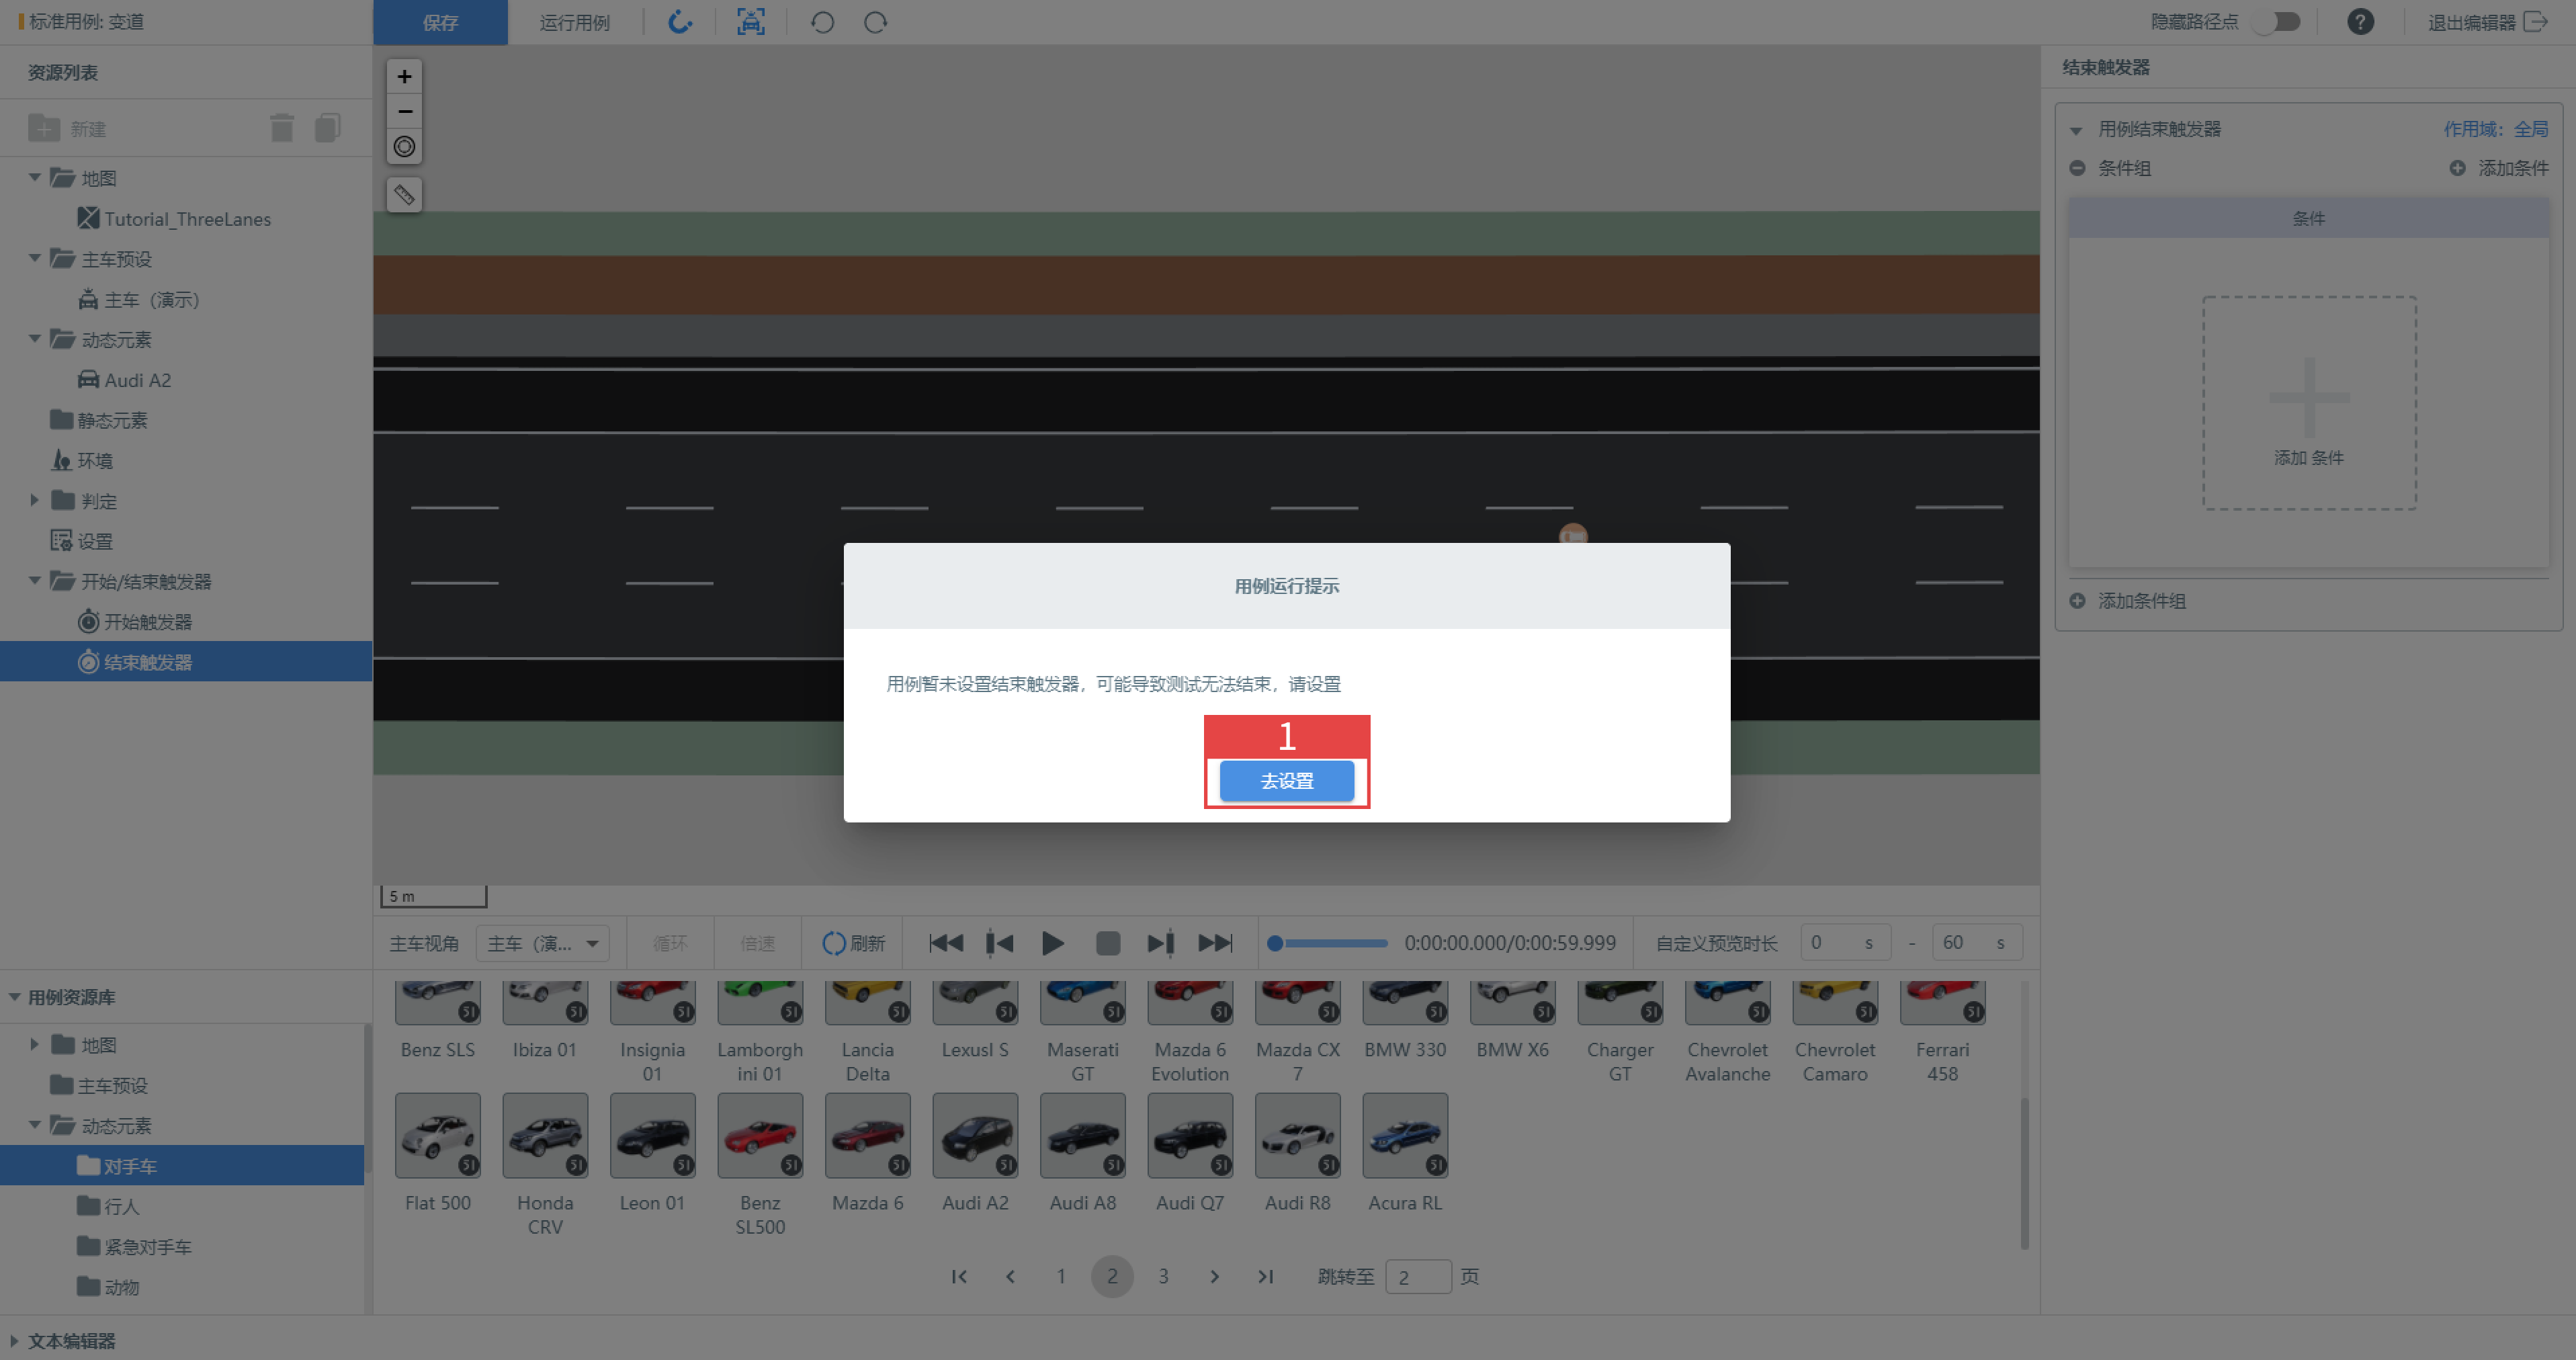The image size is (2576, 1360).
Task: Select the Honda CRV car thumbnail
Action: click(545, 1135)
